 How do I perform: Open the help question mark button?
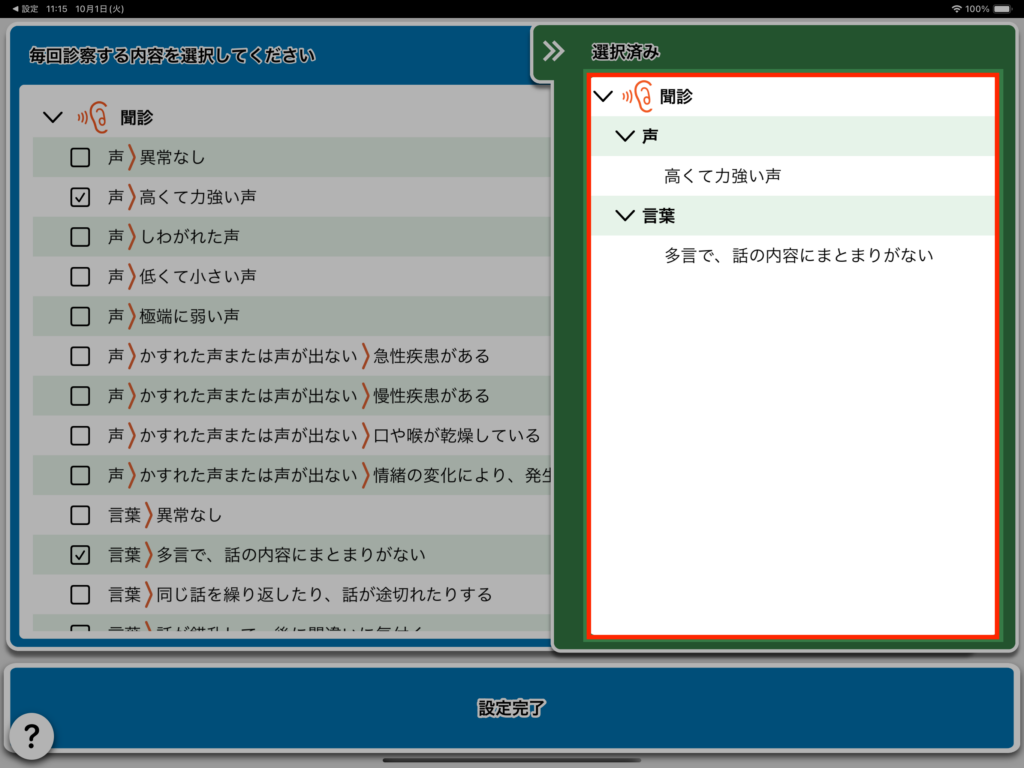[x=31, y=737]
